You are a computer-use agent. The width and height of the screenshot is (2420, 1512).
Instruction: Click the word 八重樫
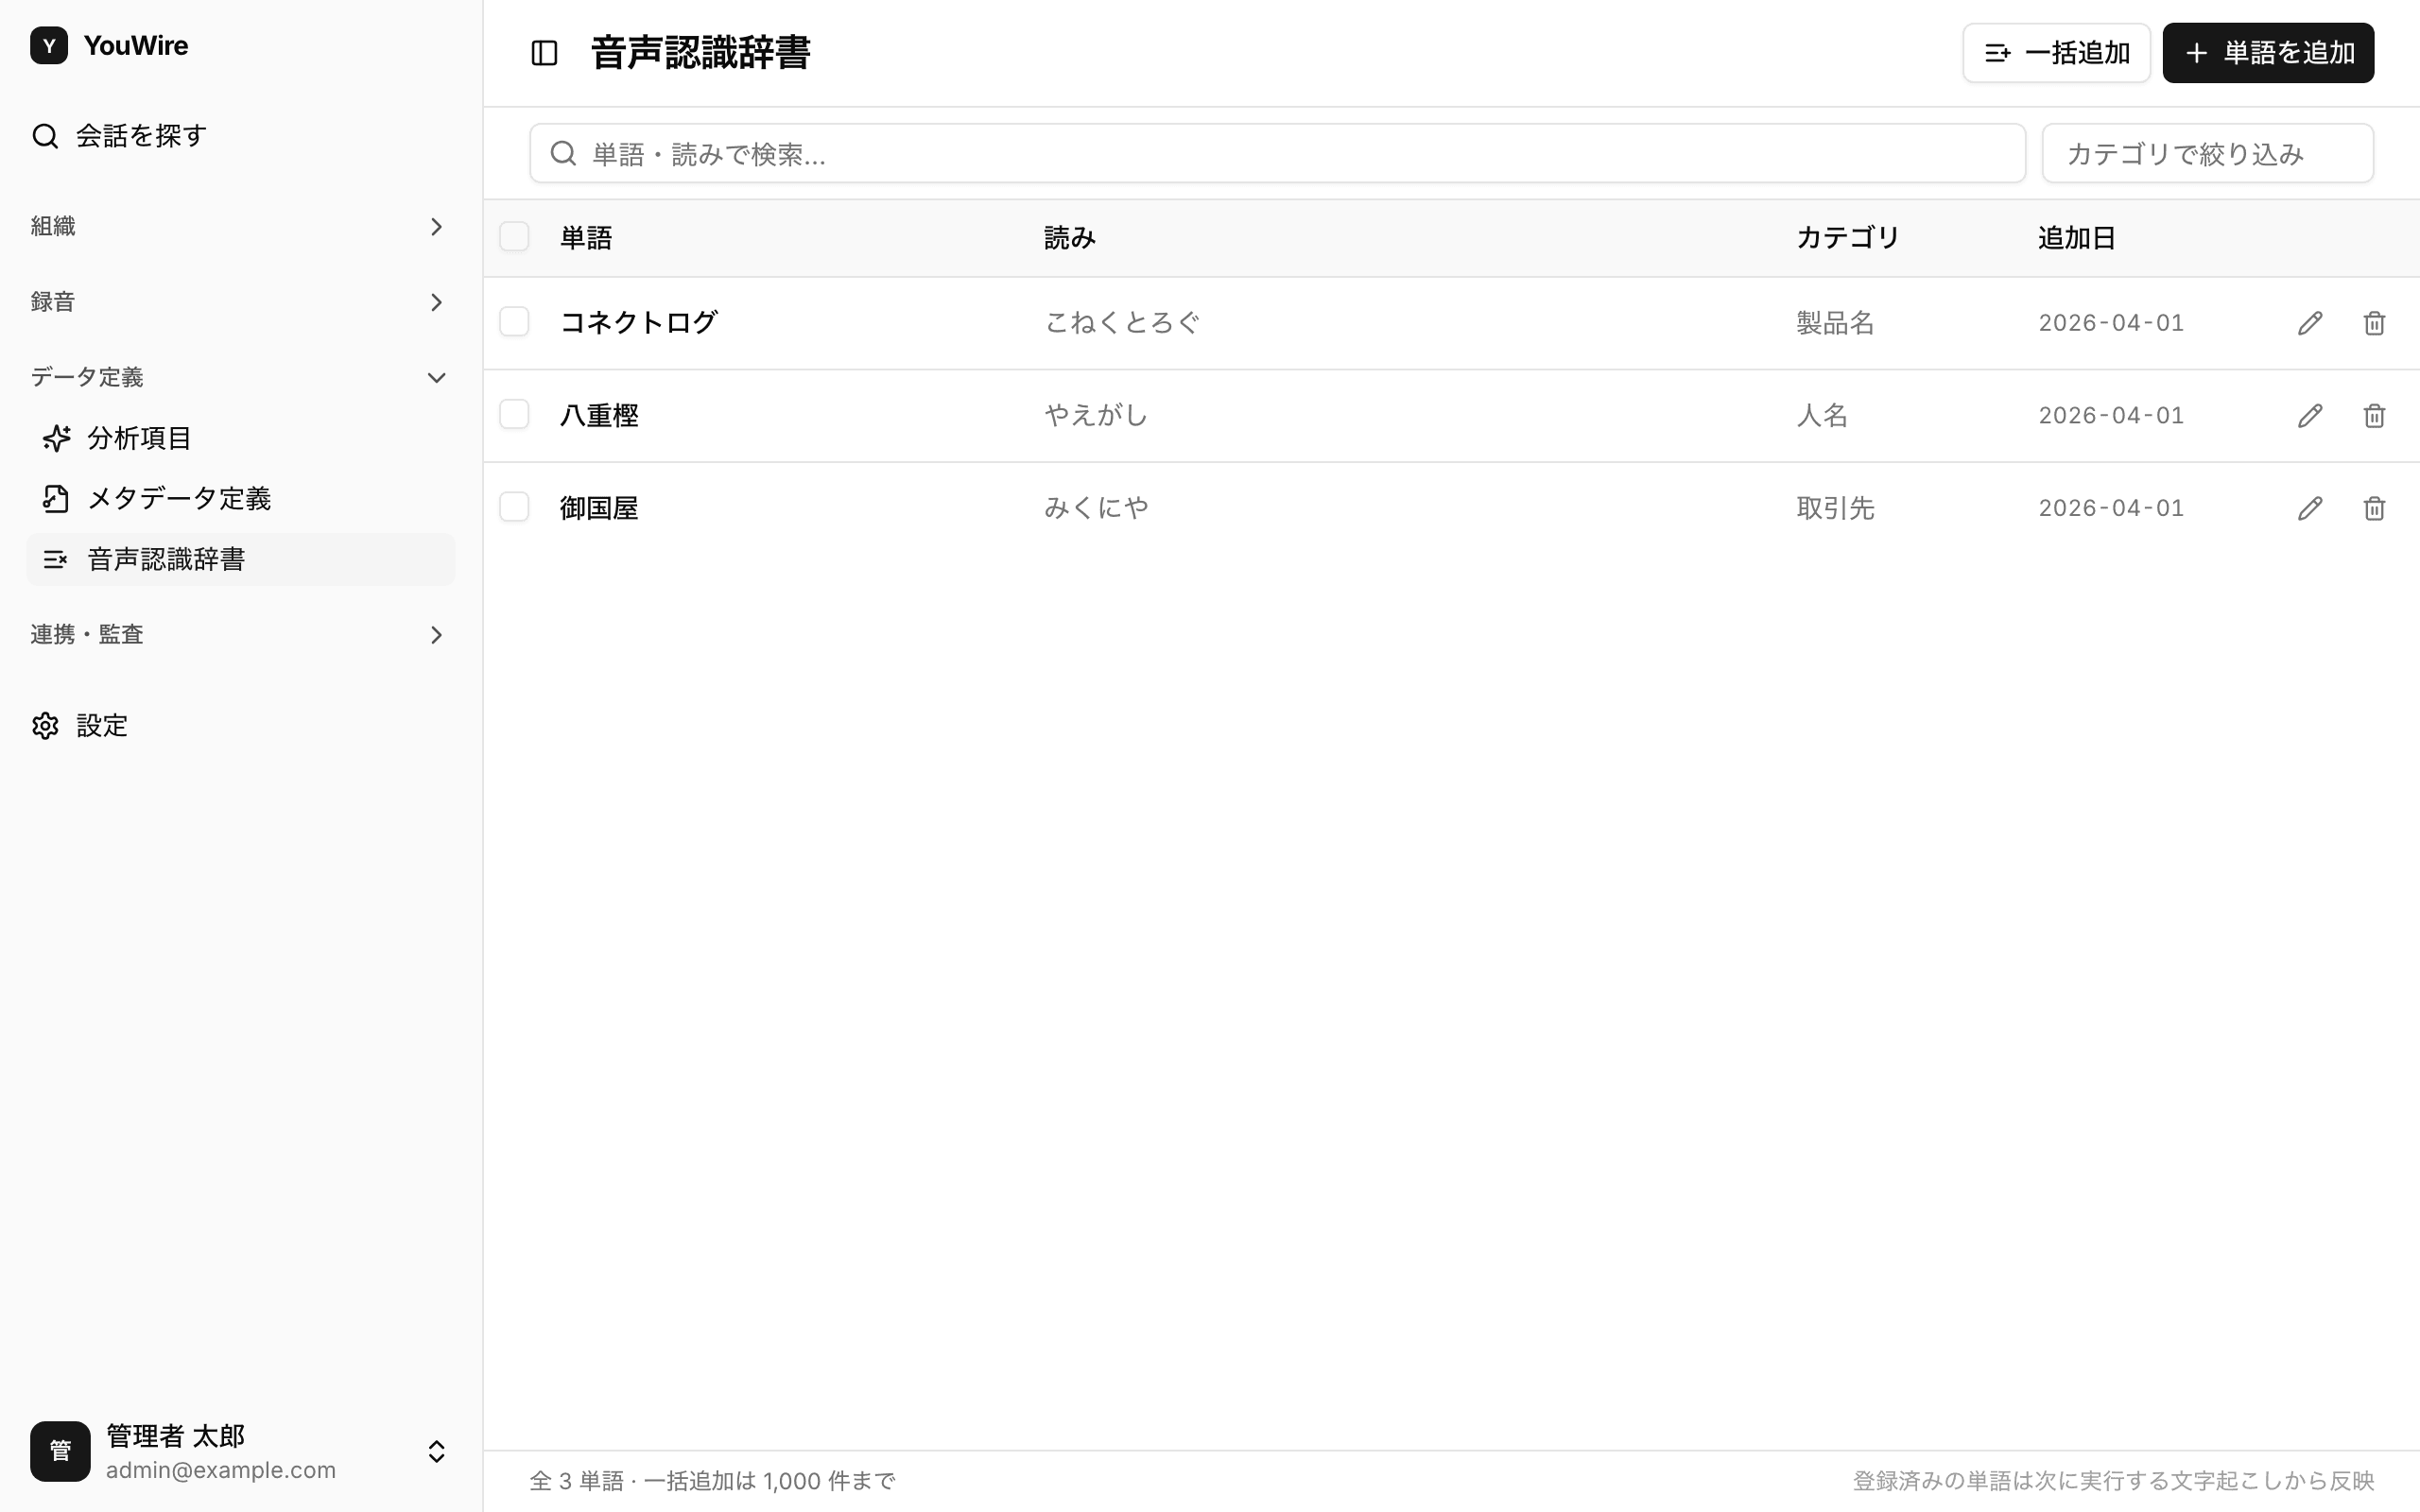(599, 415)
